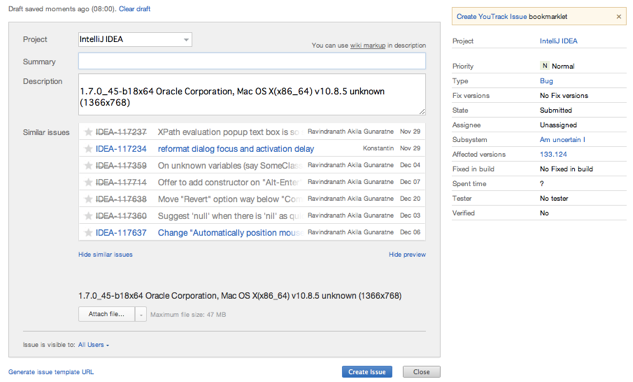The height and width of the screenshot is (382, 633).
Task: Open the All Users visibility dropdown
Action: pyautogui.click(x=93, y=345)
